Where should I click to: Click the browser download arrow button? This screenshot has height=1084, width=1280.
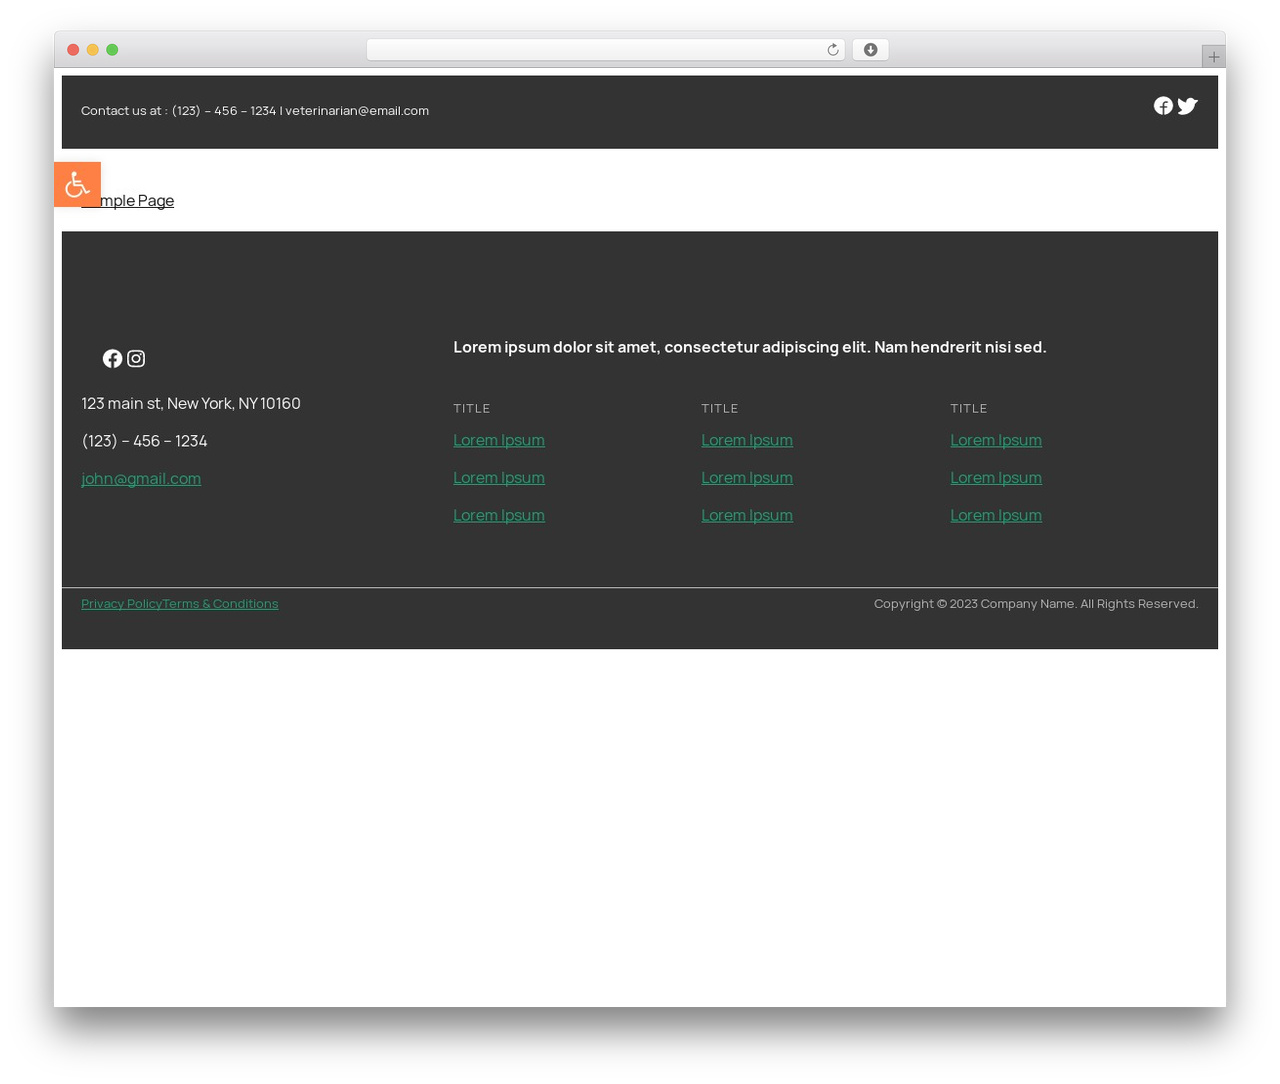point(870,50)
